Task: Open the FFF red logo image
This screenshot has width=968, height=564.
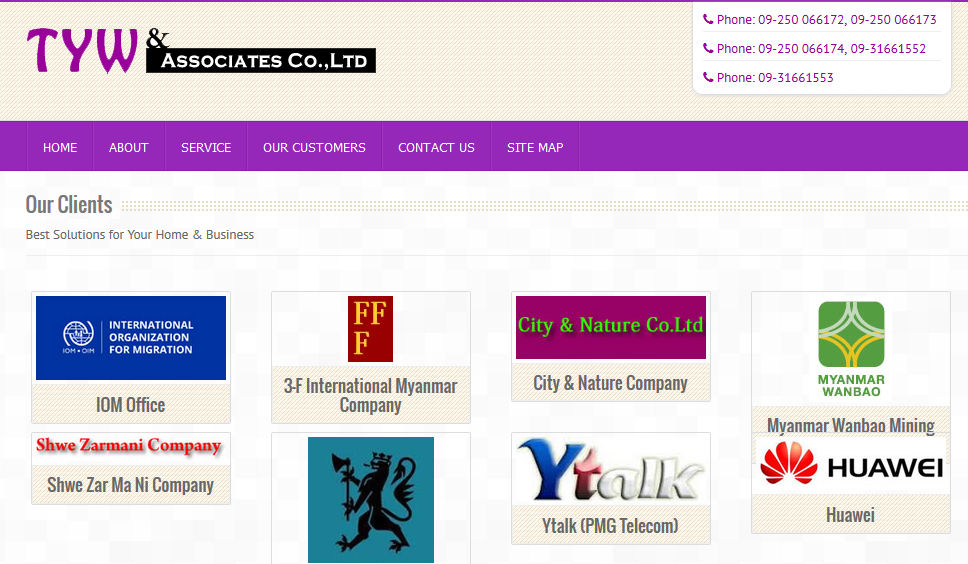Action: coord(370,329)
